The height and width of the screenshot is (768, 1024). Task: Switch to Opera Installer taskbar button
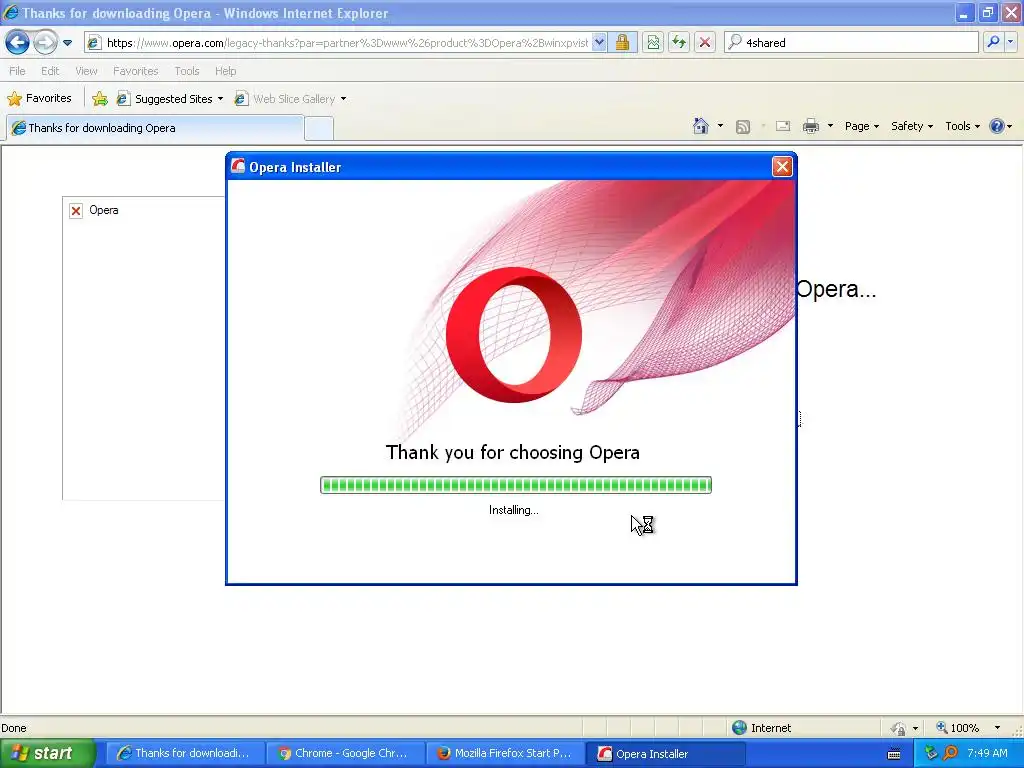point(665,753)
